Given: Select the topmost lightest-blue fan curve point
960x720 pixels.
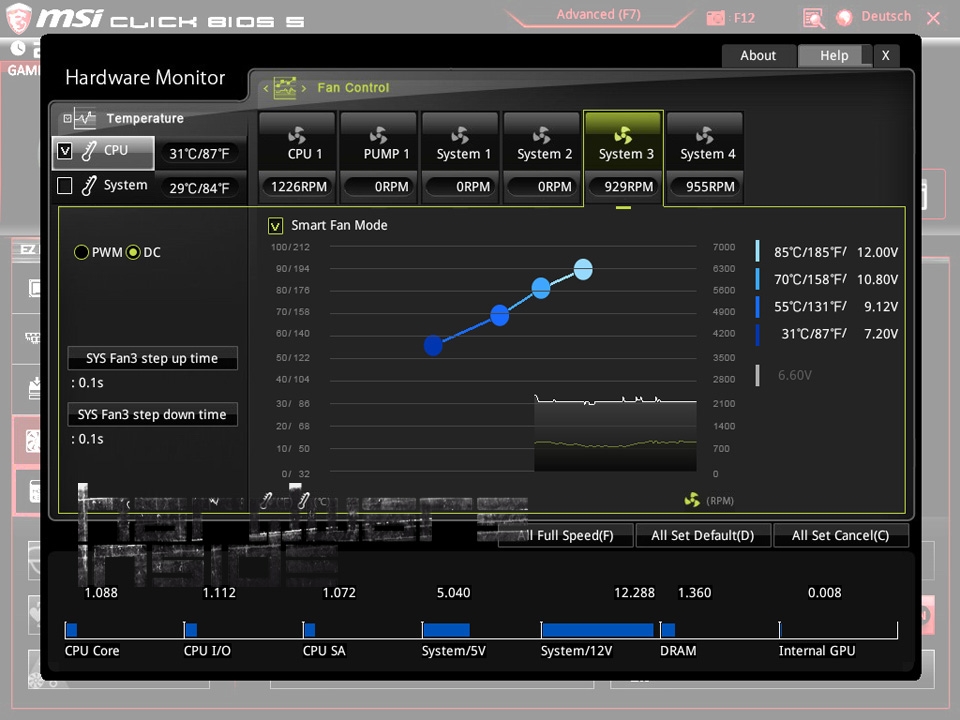Looking at the screenshot, I should 583,269.
